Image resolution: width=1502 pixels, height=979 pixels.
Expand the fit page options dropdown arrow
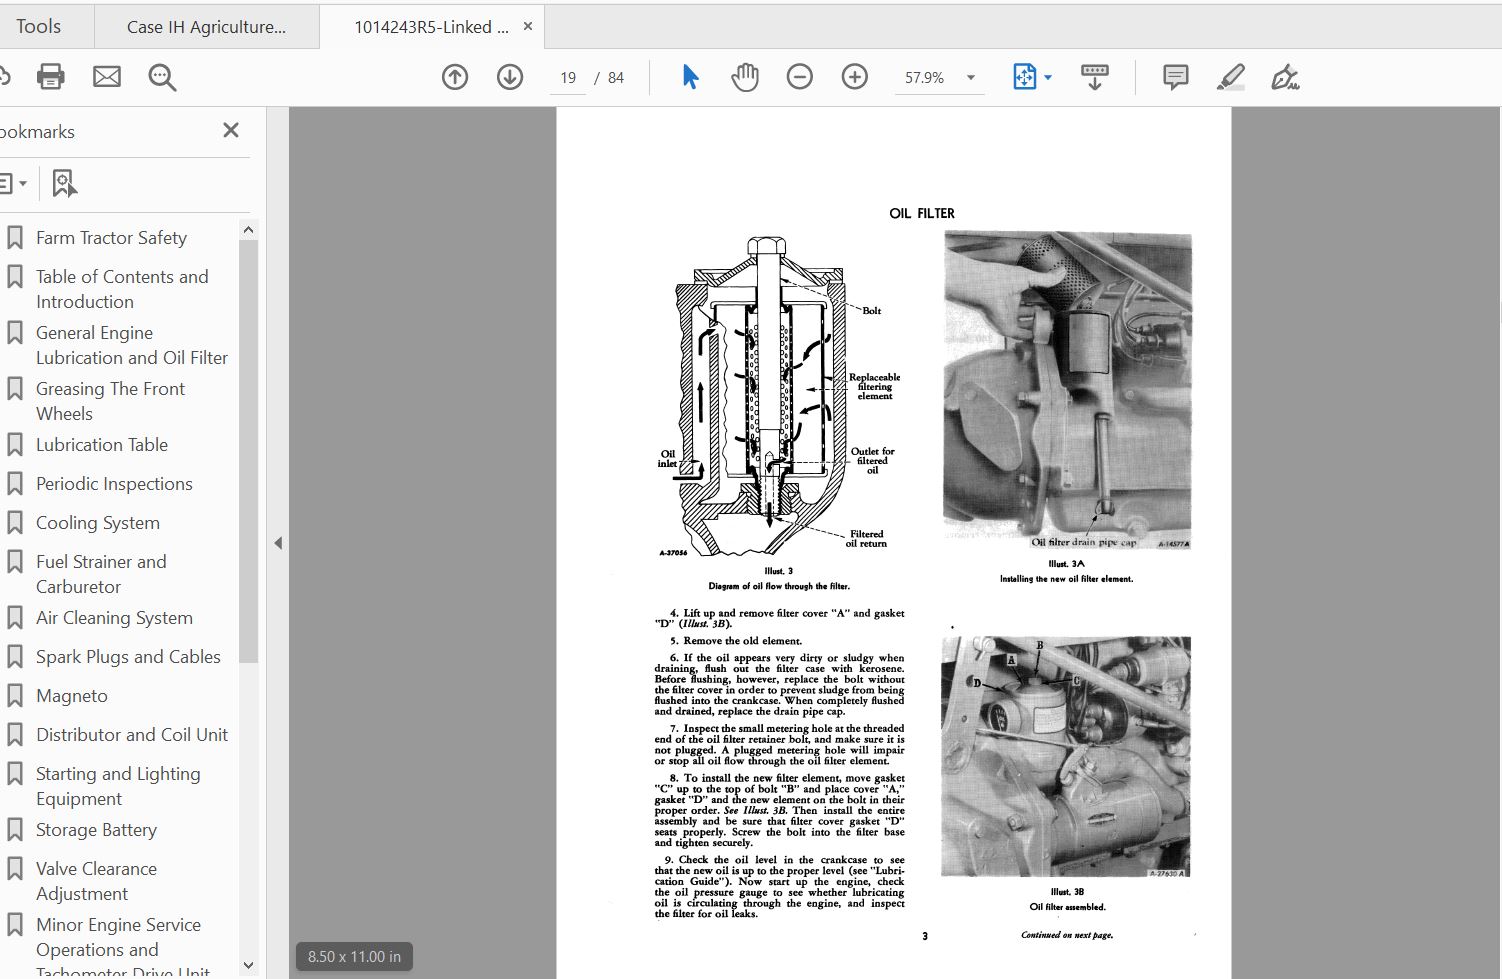pos(1048,77)
